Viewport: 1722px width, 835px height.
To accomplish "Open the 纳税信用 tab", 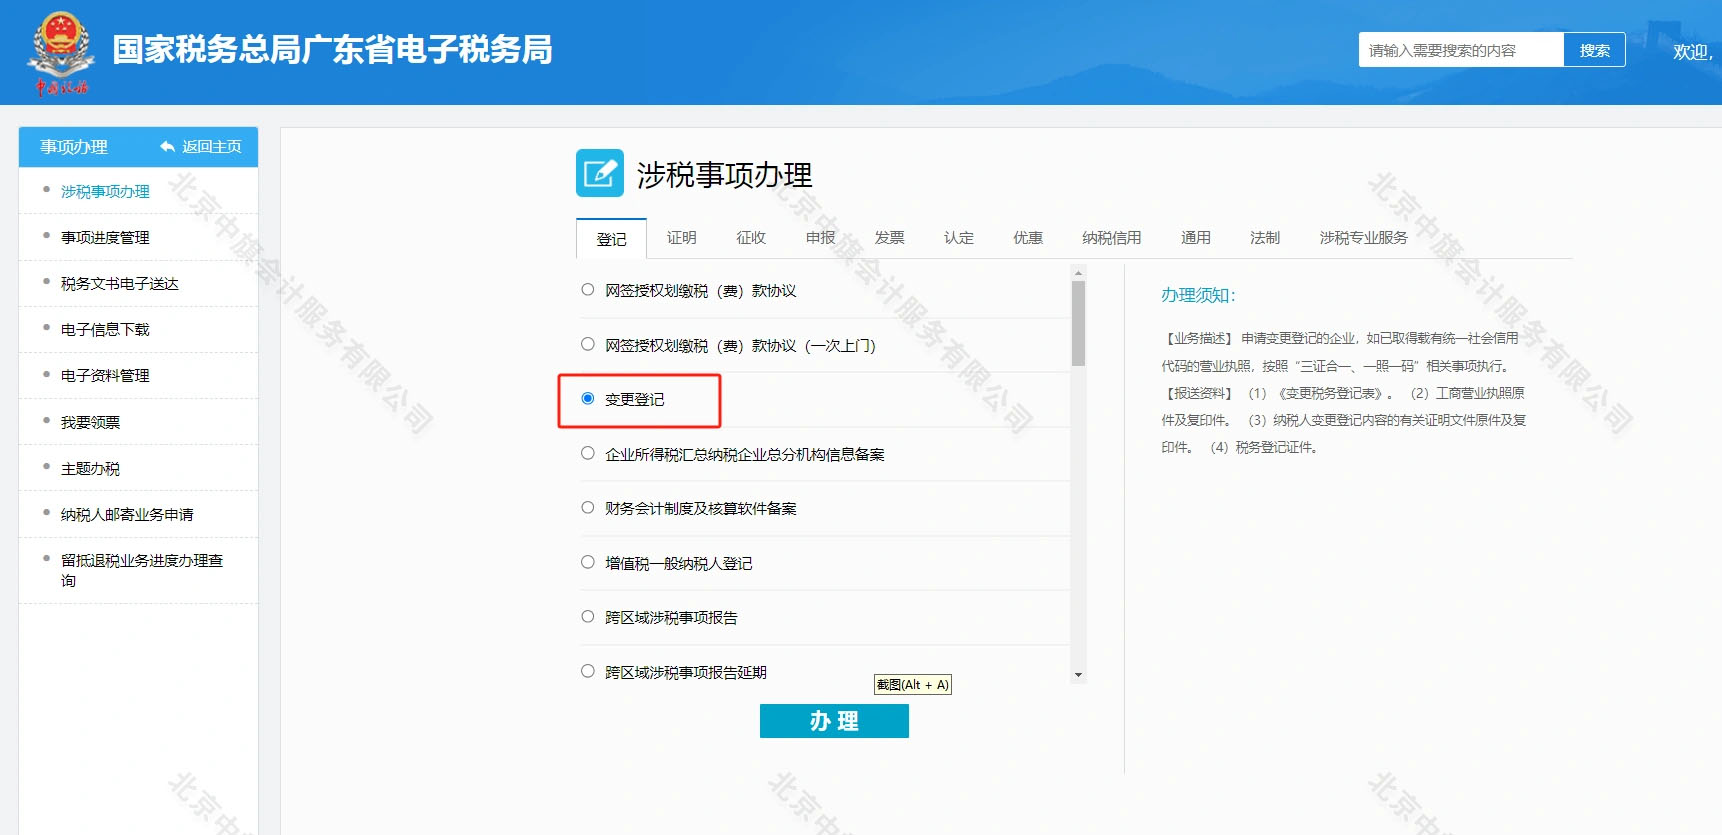I will coord(1111,238).
